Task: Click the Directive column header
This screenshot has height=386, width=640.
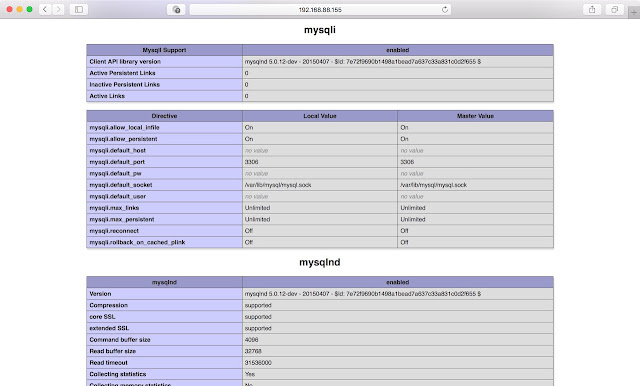Action: click(164, 116)
